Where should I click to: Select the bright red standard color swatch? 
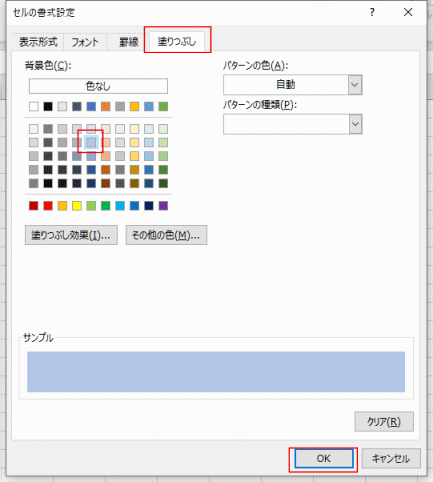48,206
